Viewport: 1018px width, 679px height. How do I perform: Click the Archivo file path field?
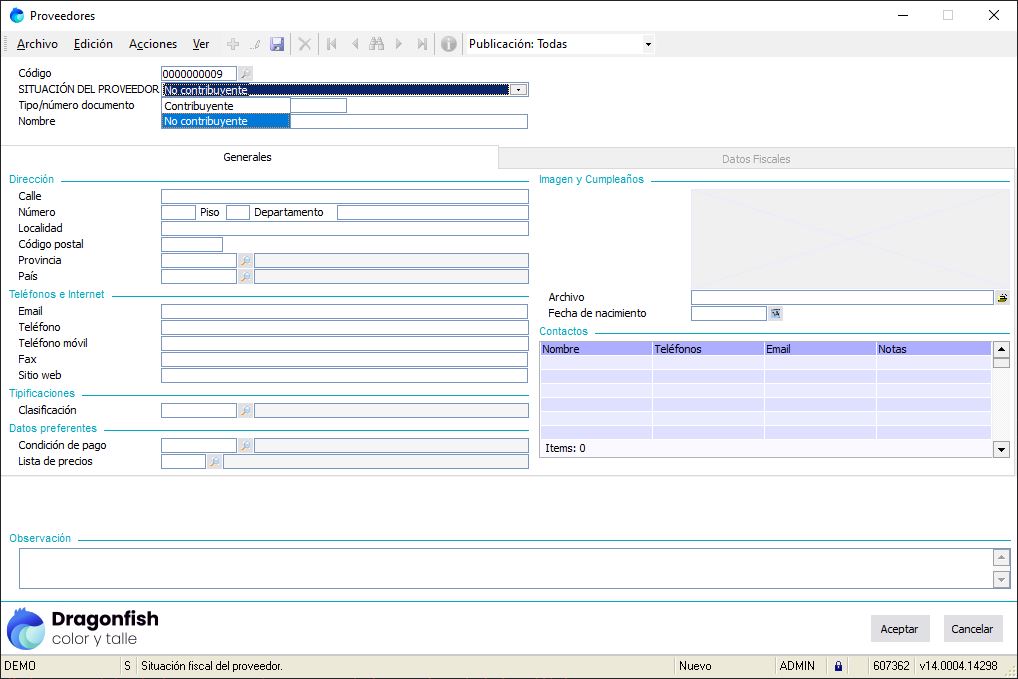(x=842, y=297)
